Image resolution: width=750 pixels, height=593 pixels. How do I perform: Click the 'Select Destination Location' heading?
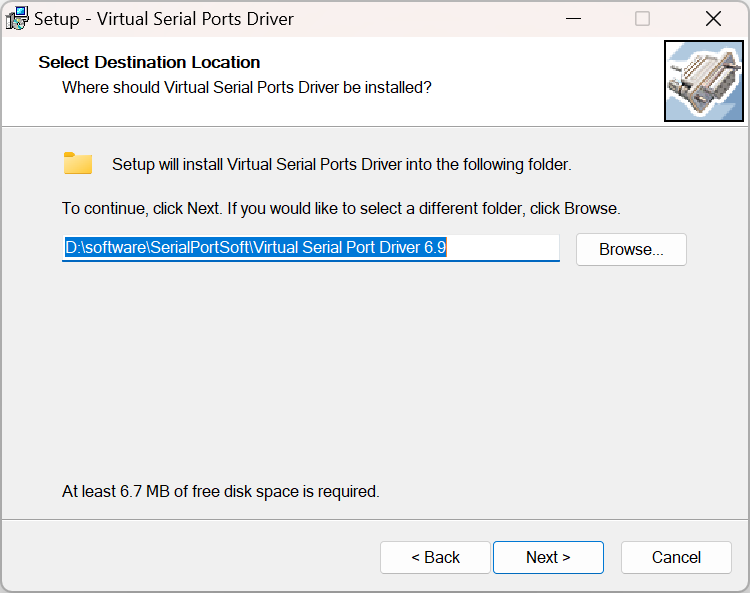pyautogui.click(x=149, y=62)
